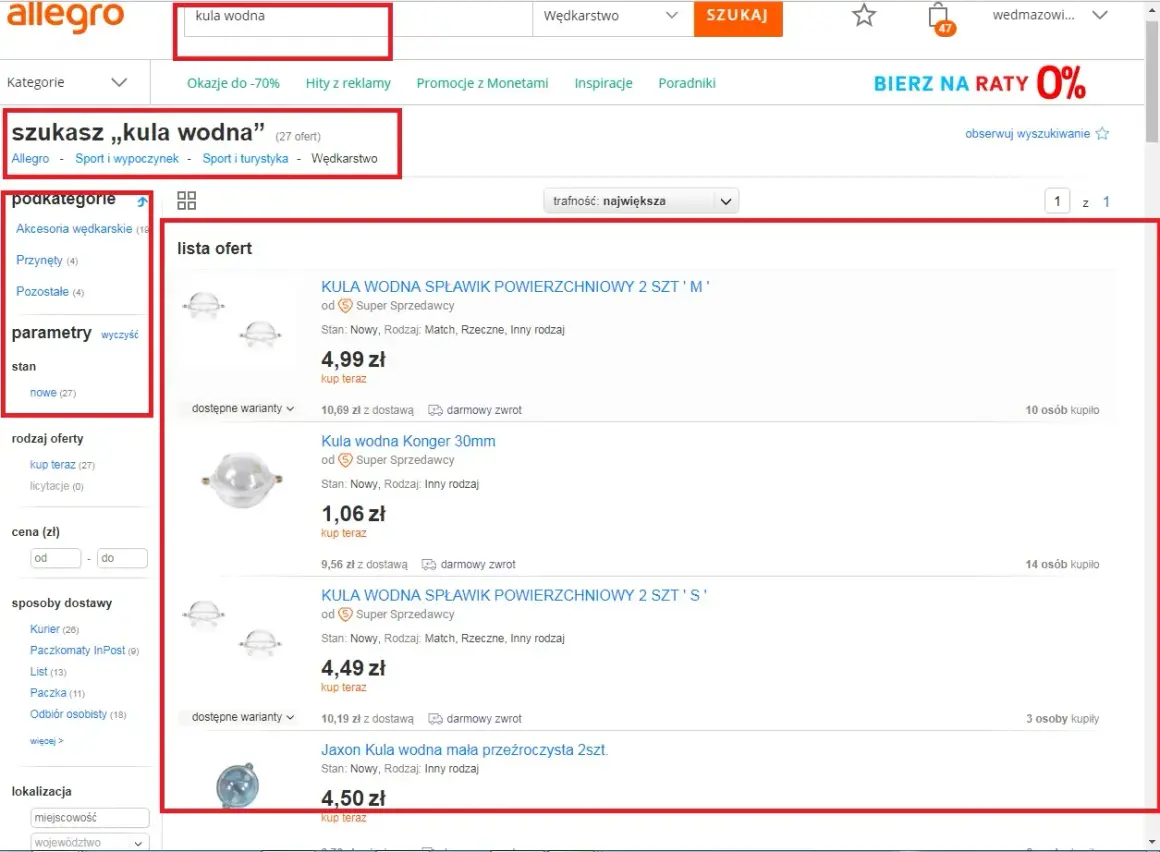
Task: Open województwo dropdown
Action: coord(90,842)
